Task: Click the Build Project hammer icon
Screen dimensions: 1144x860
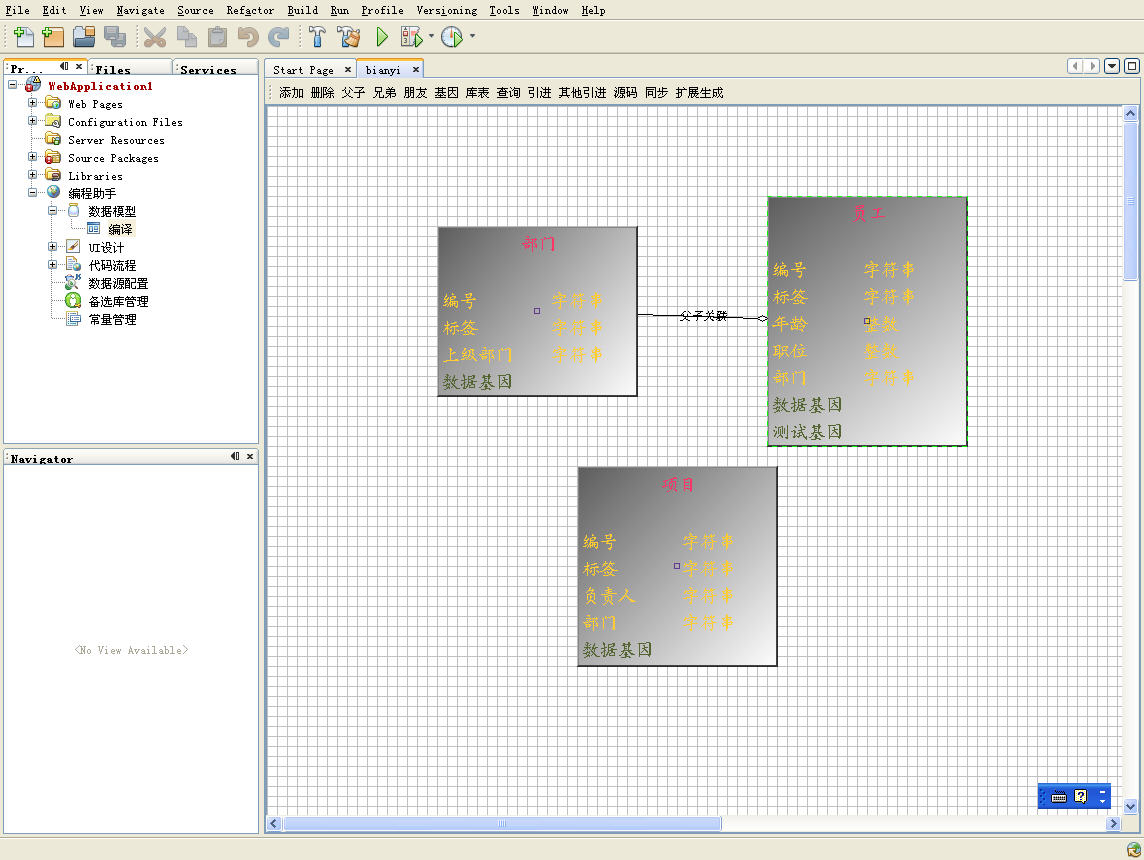Action: [x=317, y=37]
